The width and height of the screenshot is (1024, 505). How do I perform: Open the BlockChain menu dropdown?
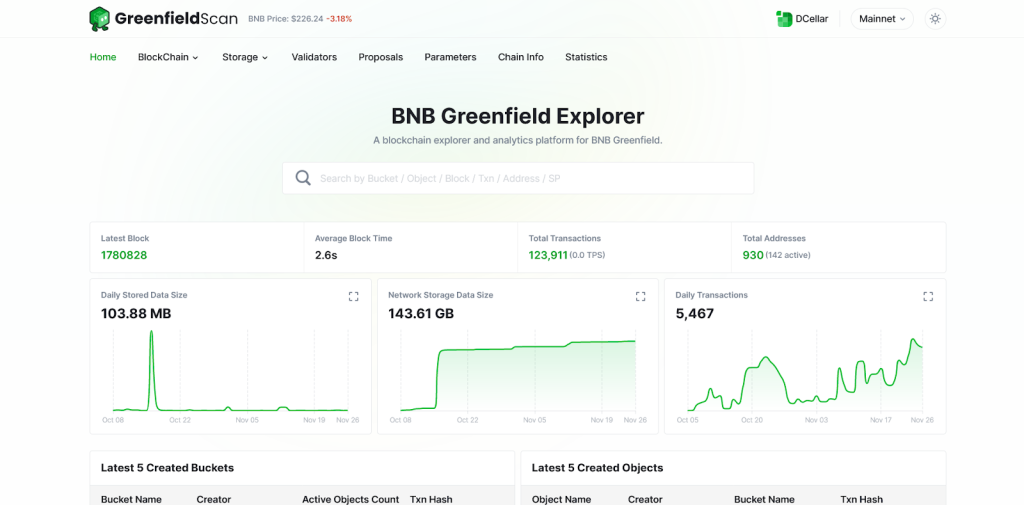click(168, 57)
